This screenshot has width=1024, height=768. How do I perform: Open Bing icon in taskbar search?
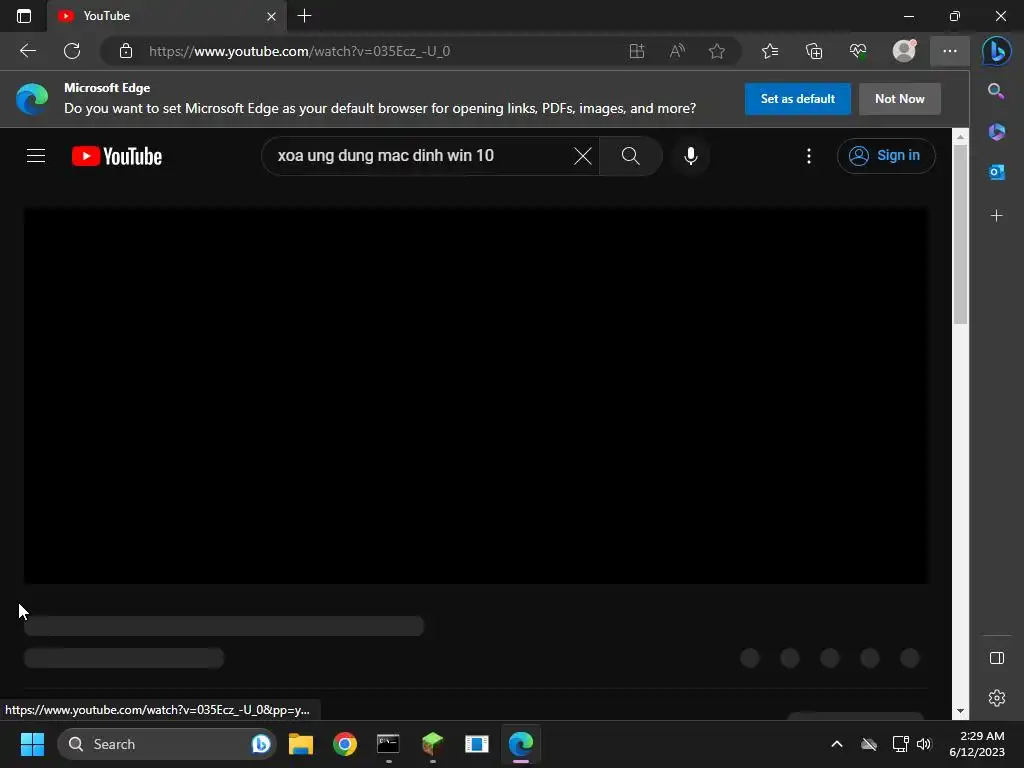pos(261,744)
